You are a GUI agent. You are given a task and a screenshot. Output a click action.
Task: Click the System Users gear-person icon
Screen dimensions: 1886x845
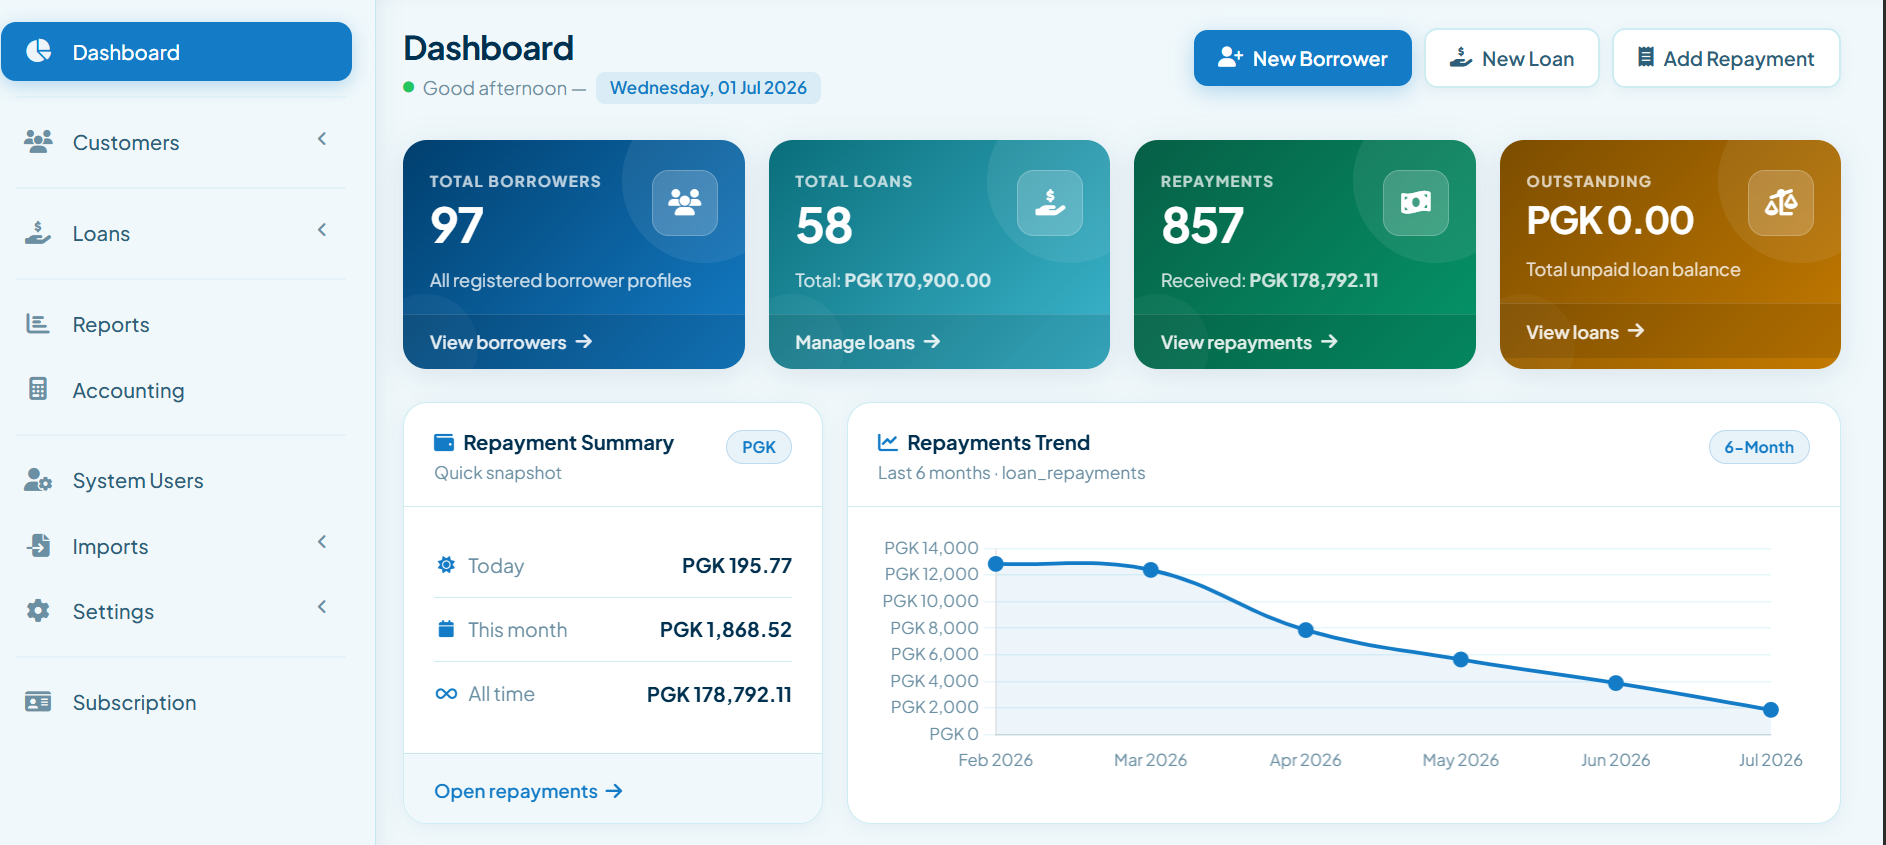pos(38,480)
